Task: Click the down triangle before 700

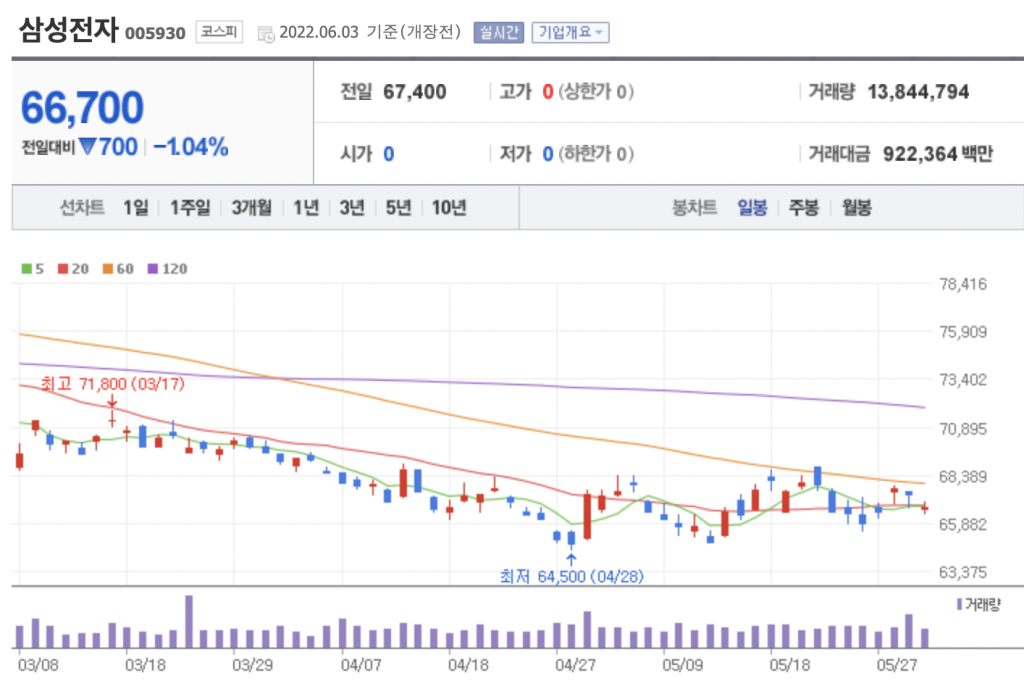Action: coord(87,147)
